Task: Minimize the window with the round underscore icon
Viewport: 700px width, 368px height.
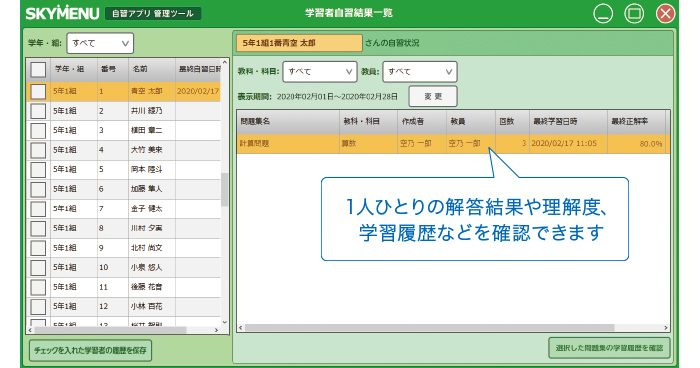Action: 603,13
